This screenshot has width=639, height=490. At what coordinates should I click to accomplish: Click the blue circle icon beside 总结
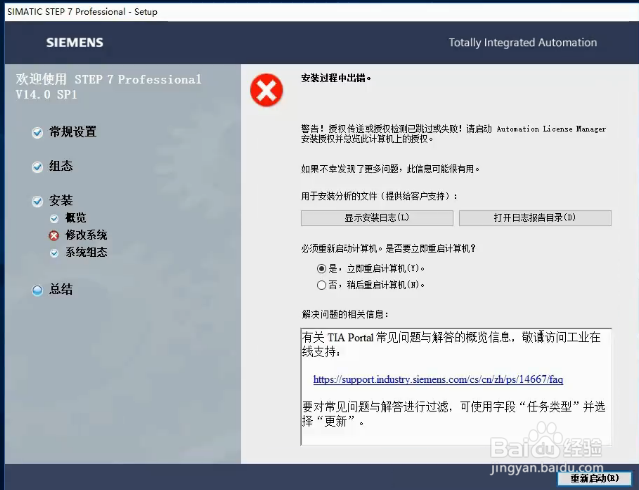[x=37, y=290]
